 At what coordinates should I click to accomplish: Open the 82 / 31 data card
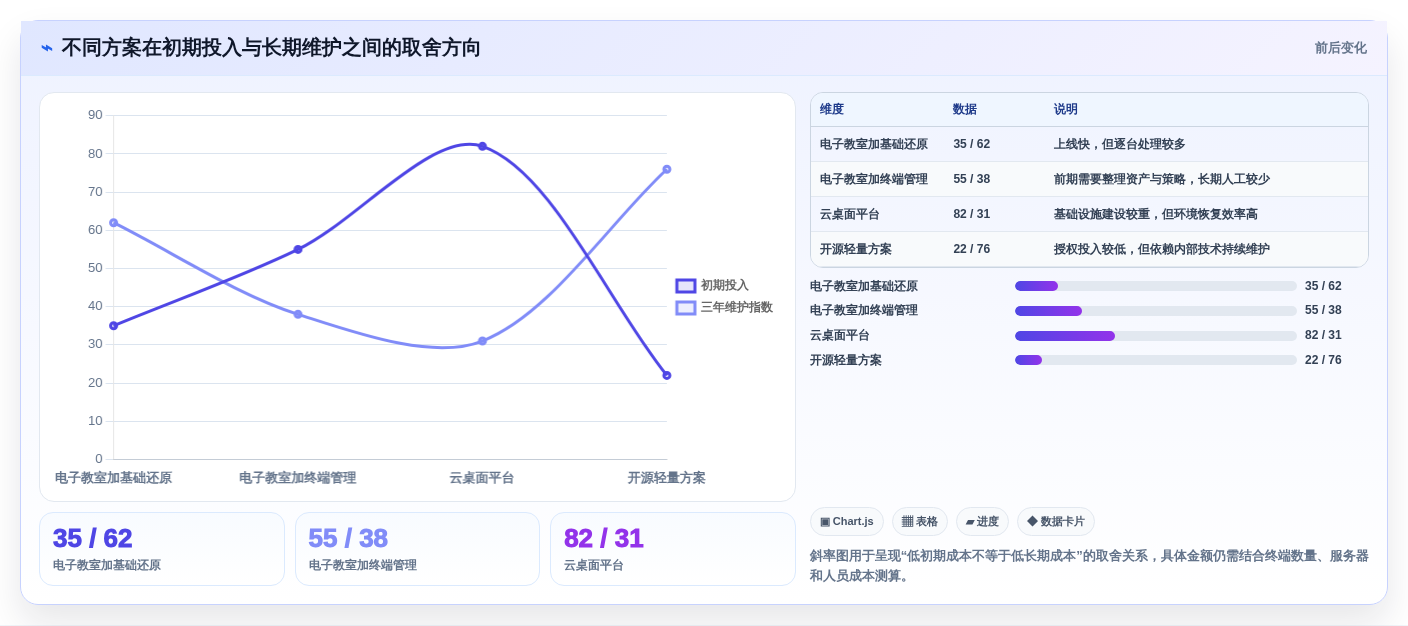[673, 549]
